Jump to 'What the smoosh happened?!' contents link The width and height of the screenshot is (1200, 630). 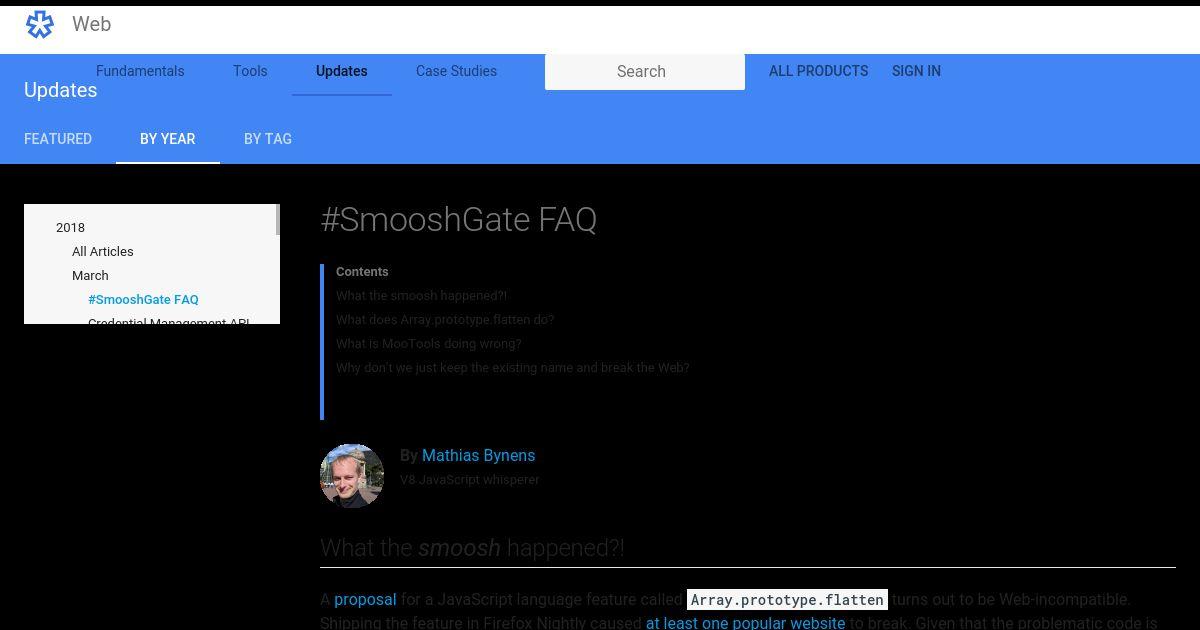pyautogui.click(x=421, y=295)
